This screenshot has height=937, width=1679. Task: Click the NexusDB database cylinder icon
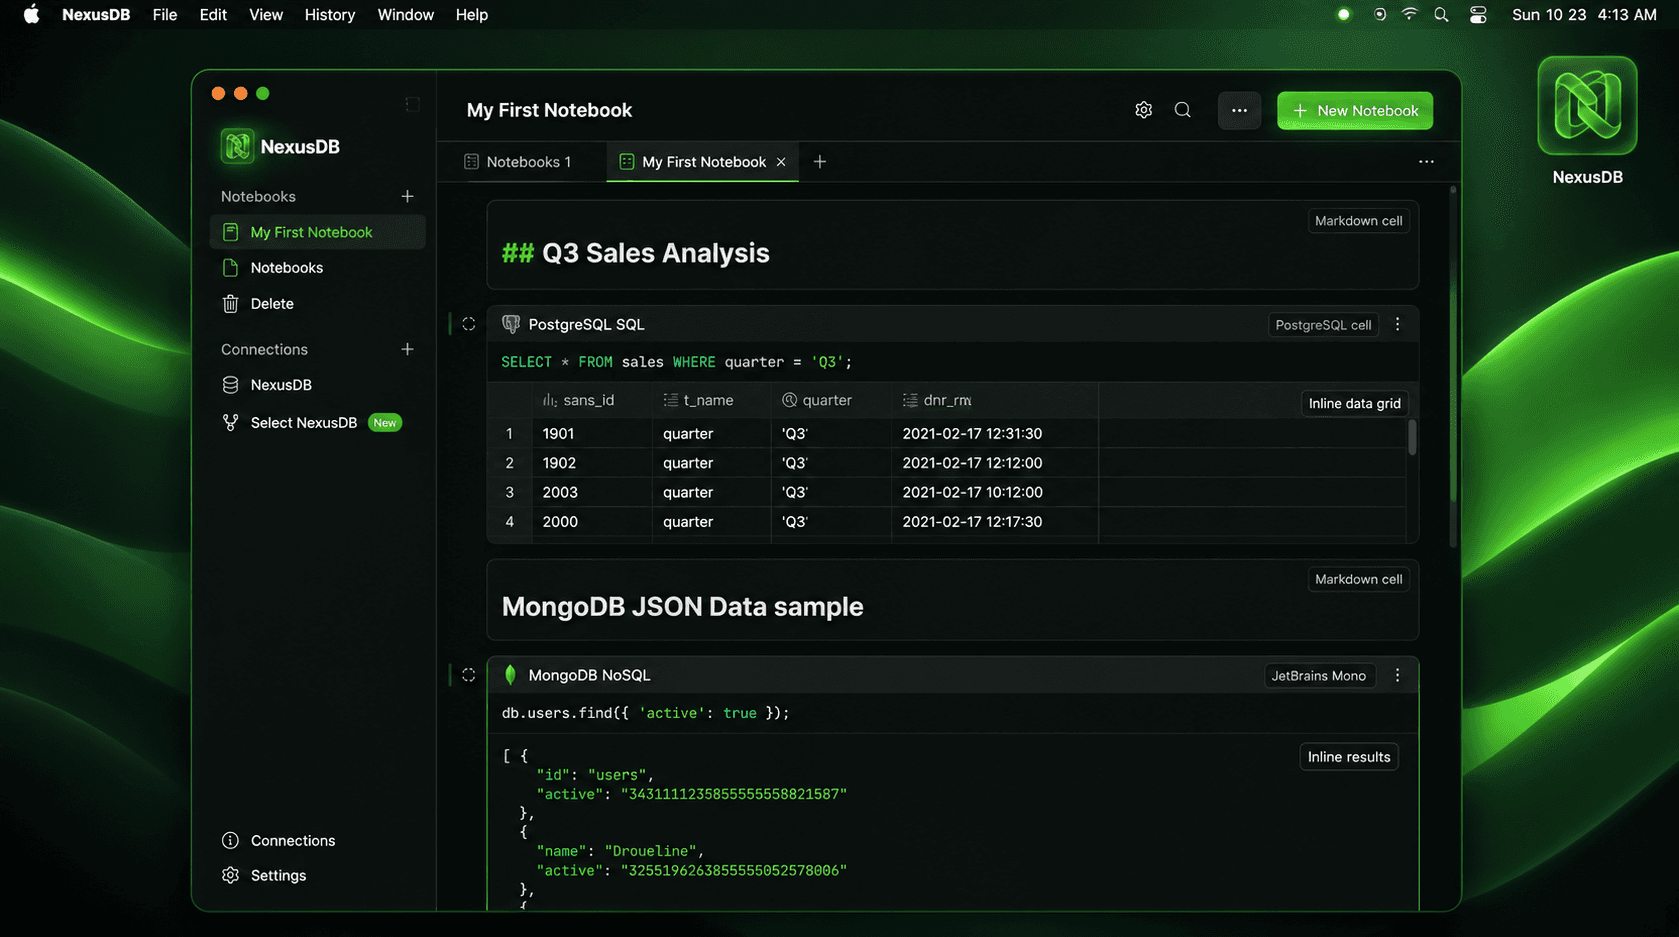tap(230, 385)
